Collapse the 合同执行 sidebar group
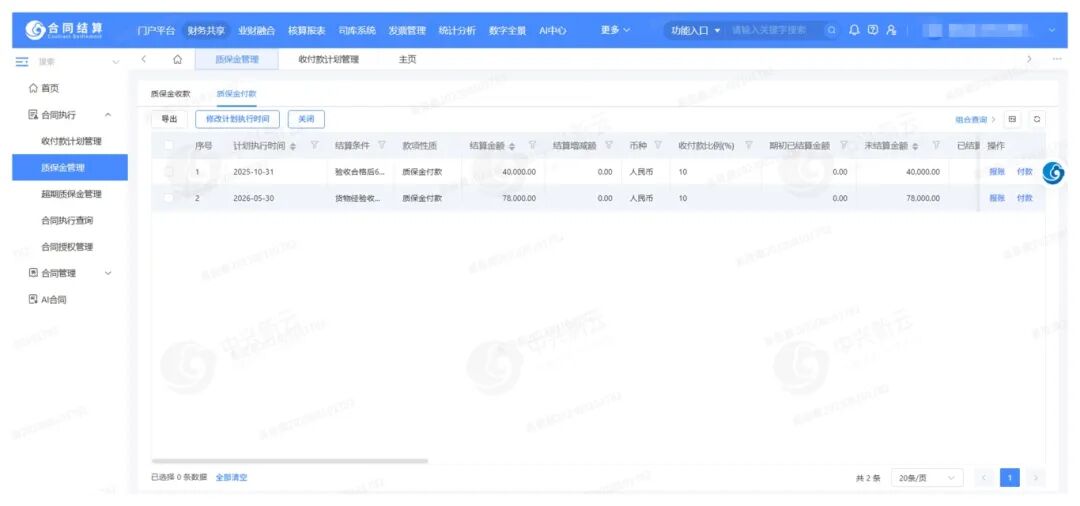Viewport: 1080px width, 506px height. click(108, 115)
